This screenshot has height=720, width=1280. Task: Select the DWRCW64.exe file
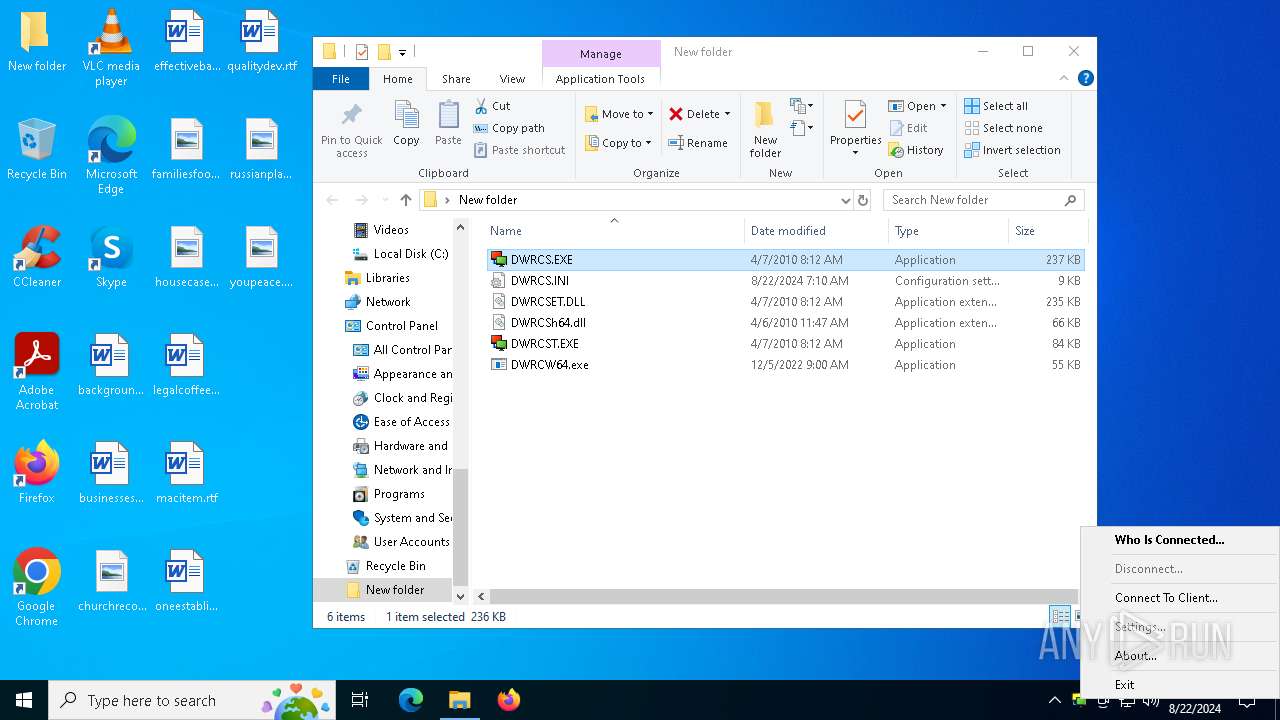point(785,365)
